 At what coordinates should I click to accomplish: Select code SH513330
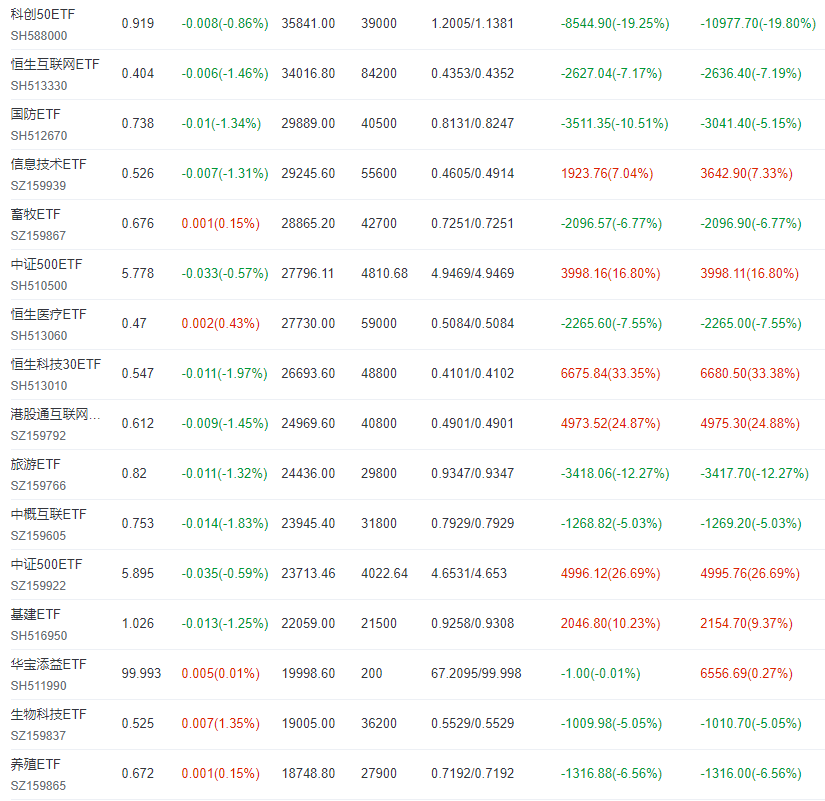click(x=39, y=86)
